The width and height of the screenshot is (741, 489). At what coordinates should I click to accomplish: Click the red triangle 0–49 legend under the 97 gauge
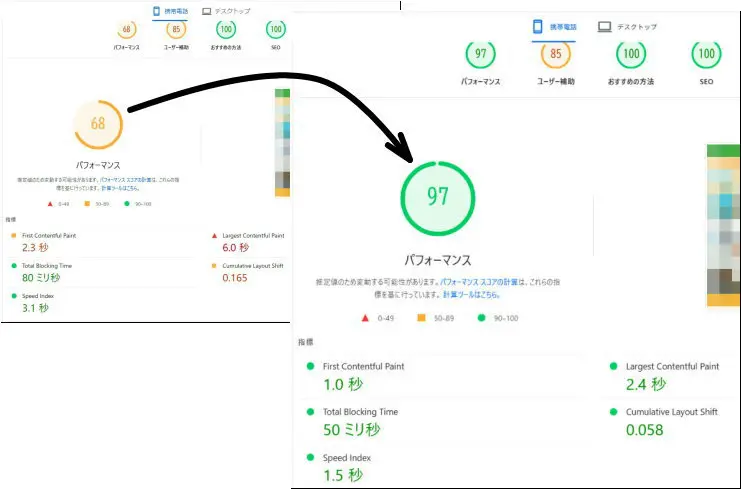pyautogui.click(x=364, y=318)
